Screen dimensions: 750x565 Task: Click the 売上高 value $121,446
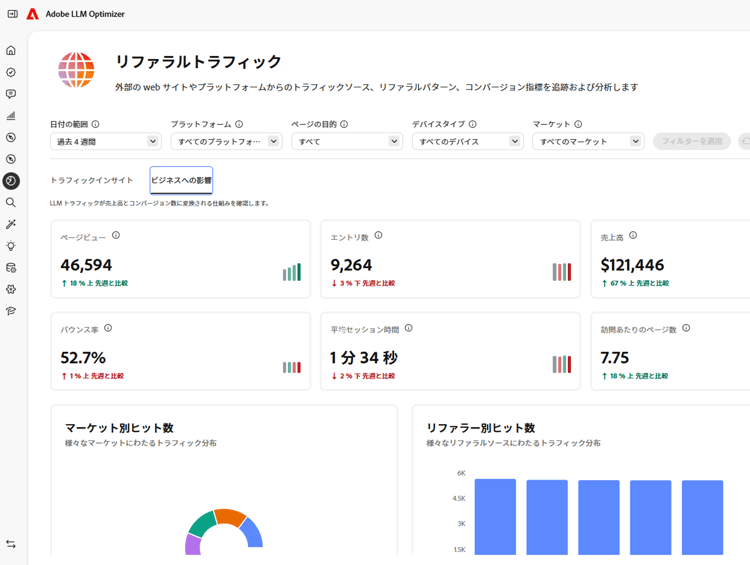tap(632, 265)
